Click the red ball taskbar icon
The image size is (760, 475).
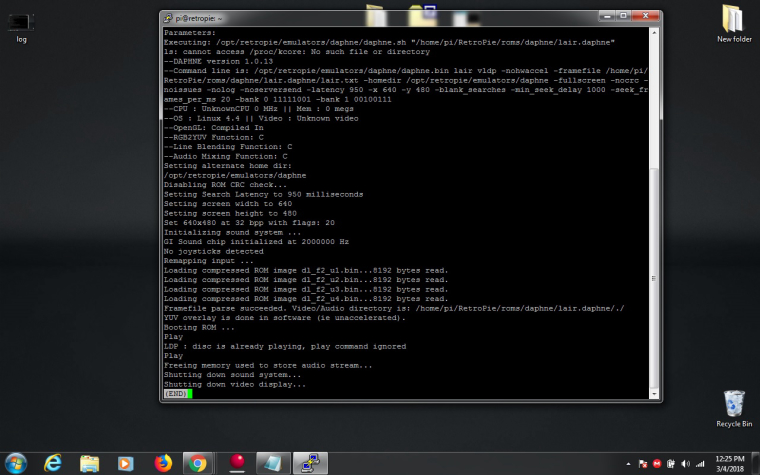tap(238, 462)
